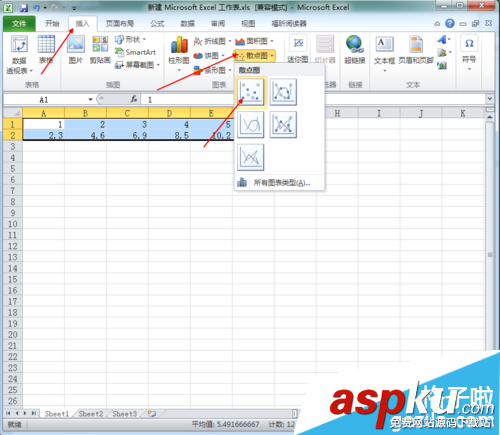
Task: Open the Area chart dropdown
Action: coord(254,41)
